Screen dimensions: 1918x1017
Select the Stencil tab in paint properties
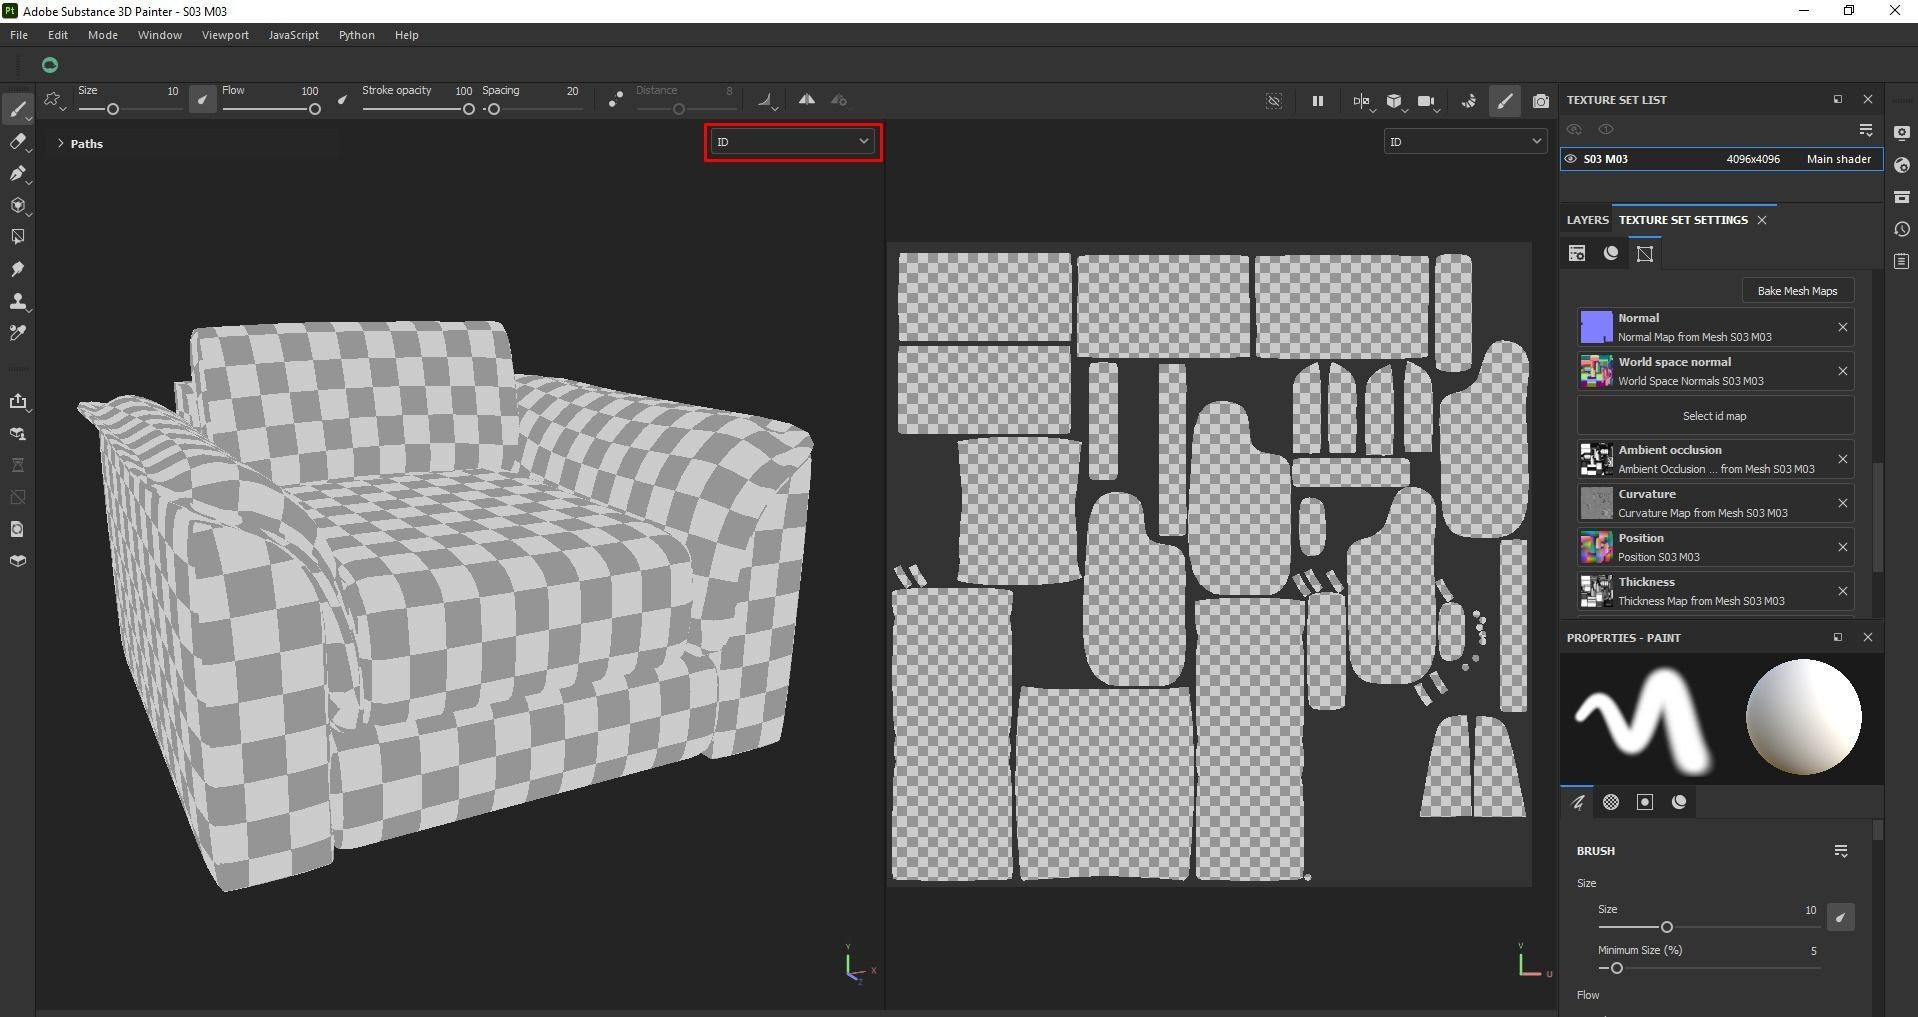pyautogui.click(x=1645, y=802)
